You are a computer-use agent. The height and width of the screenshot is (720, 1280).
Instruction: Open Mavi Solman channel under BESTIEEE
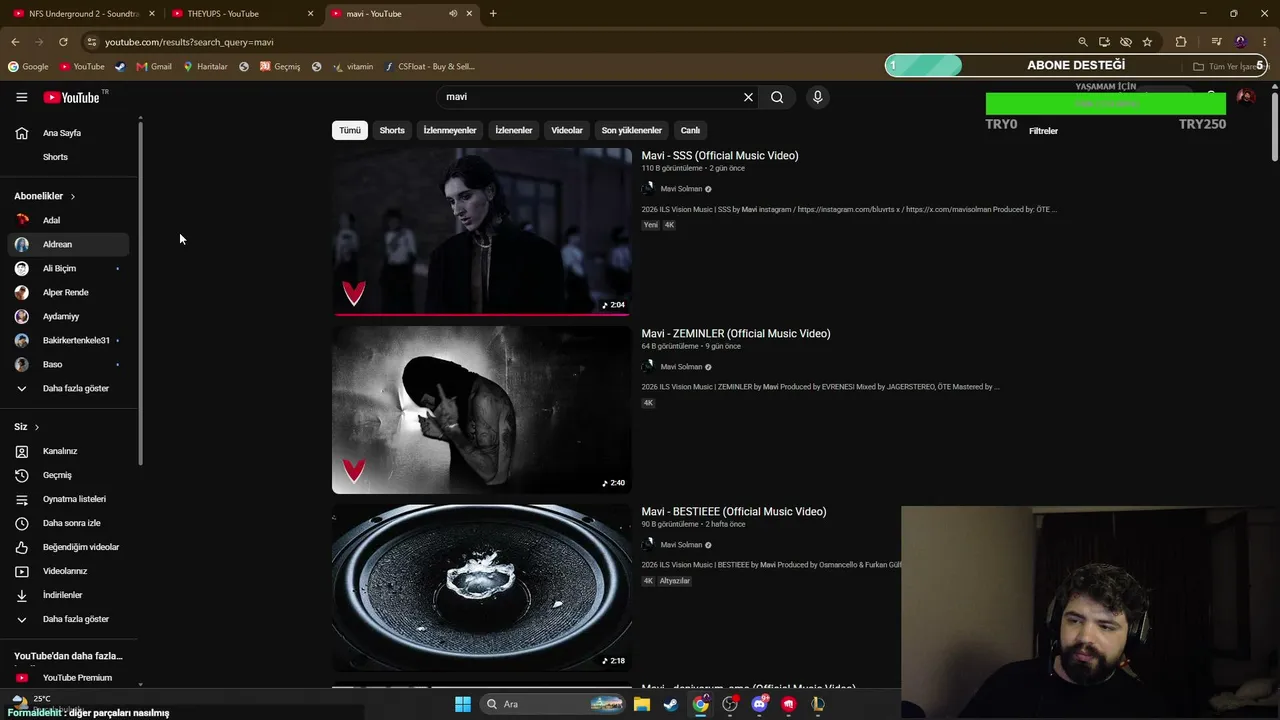pos(681,545)
